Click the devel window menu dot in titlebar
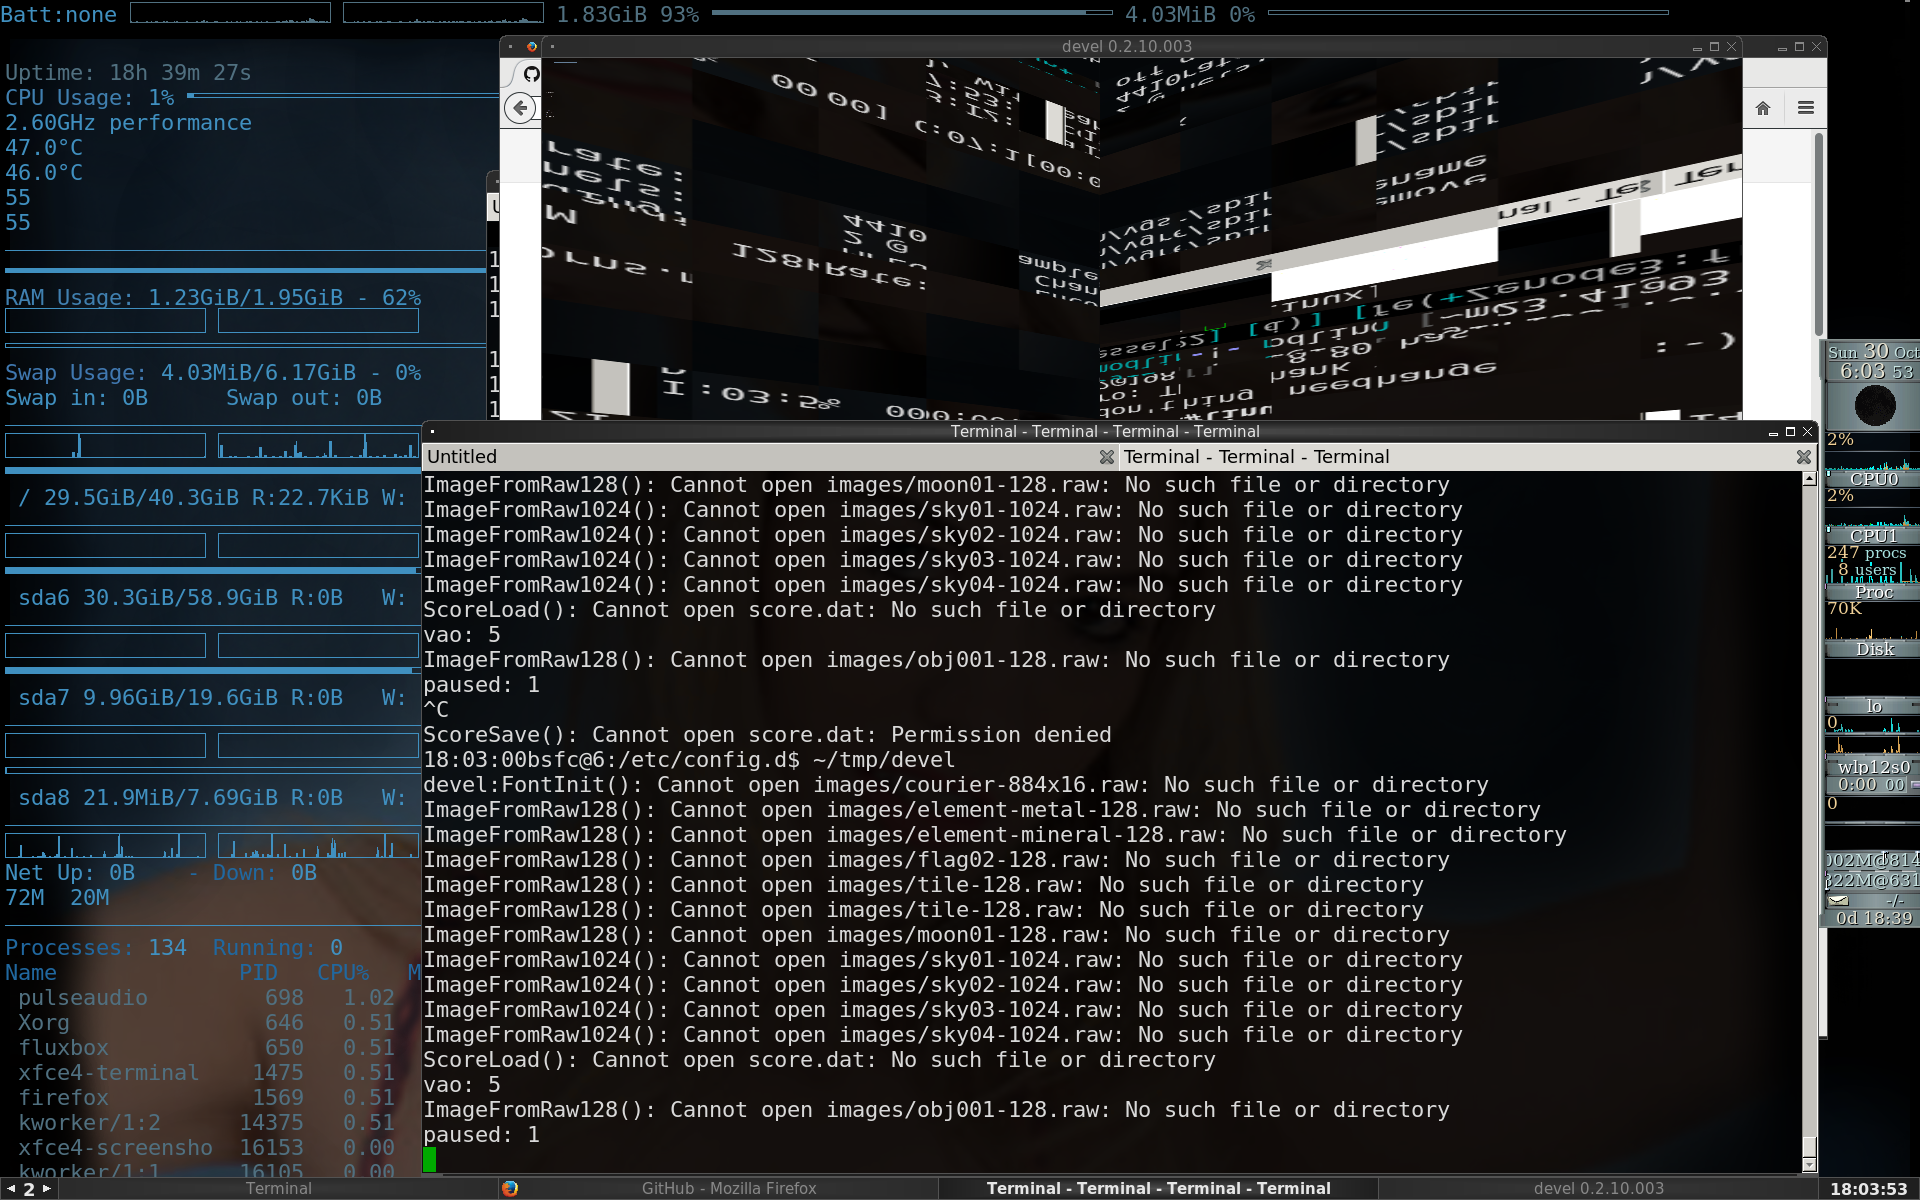This screenshot has height=1200, width=1920. (552, 46)
